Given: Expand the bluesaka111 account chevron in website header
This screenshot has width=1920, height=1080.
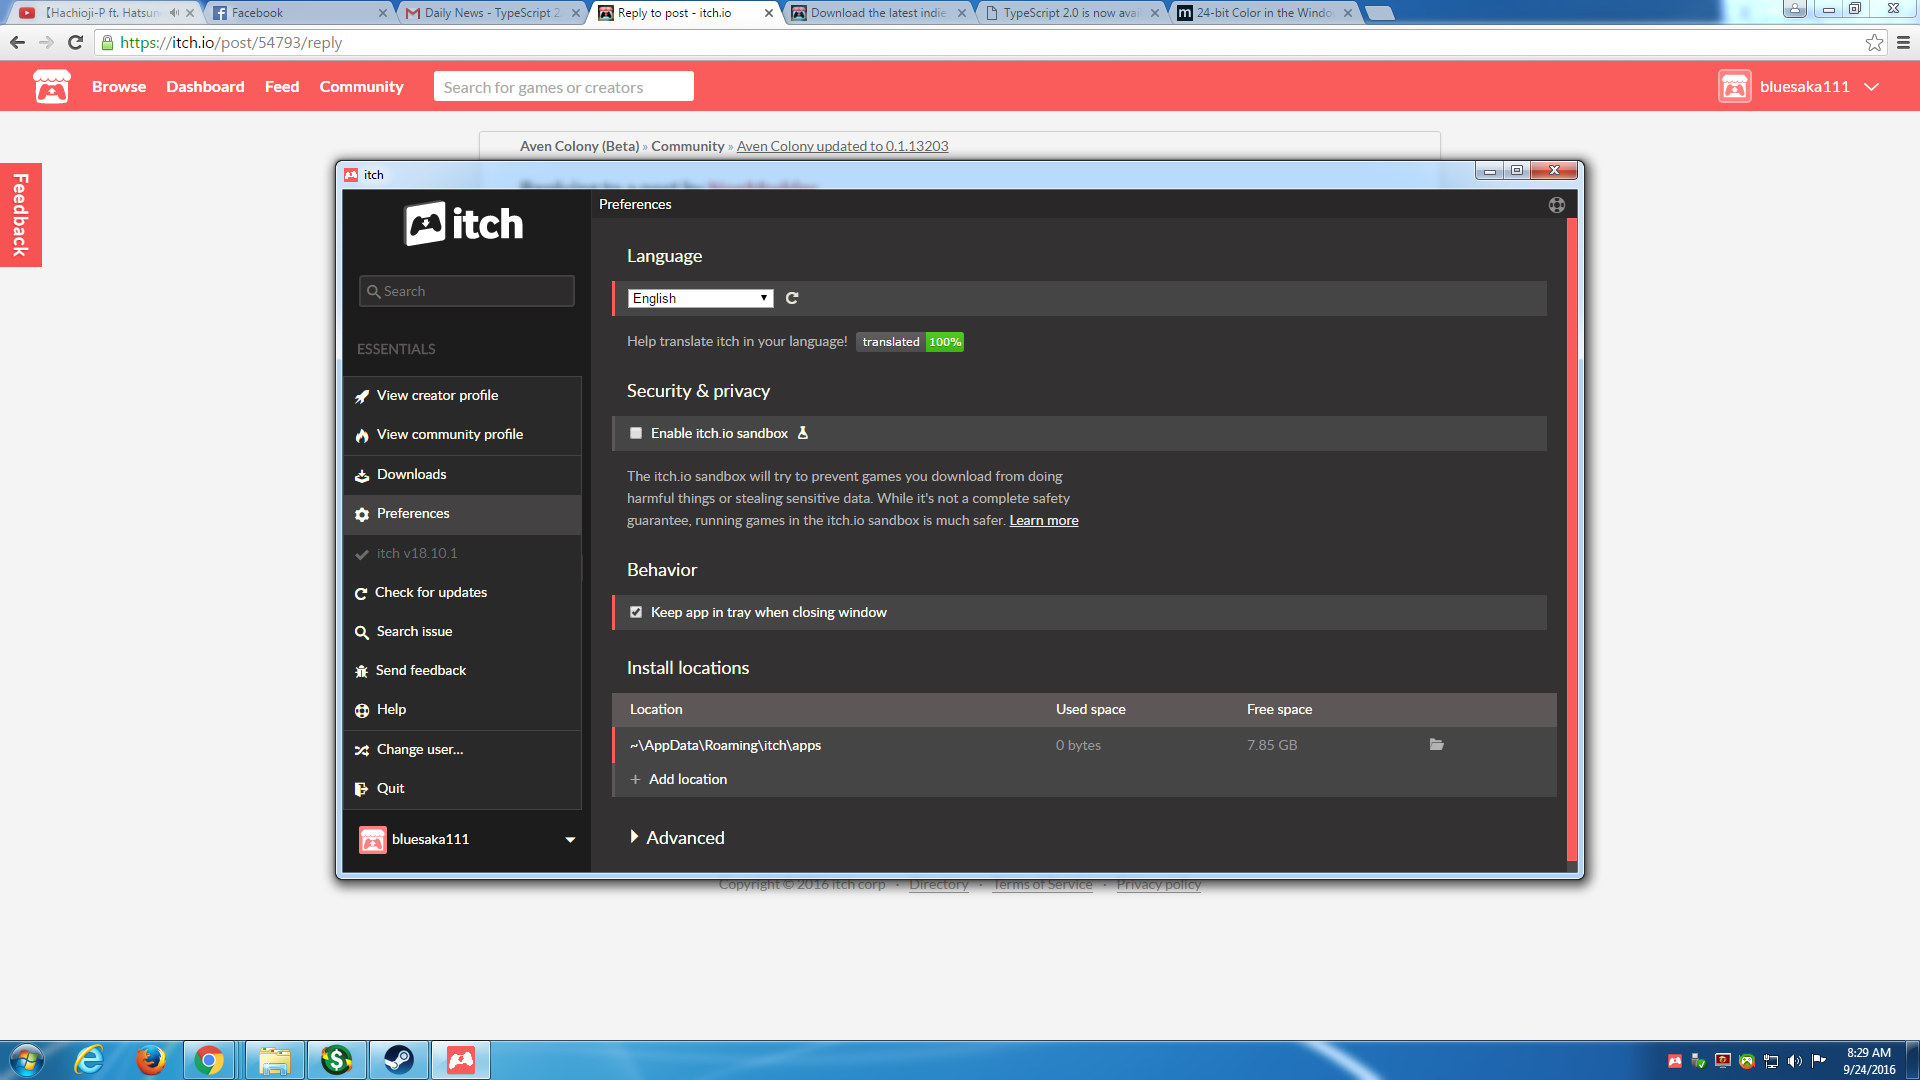Looking at the screenshot, I should 1872,87.
